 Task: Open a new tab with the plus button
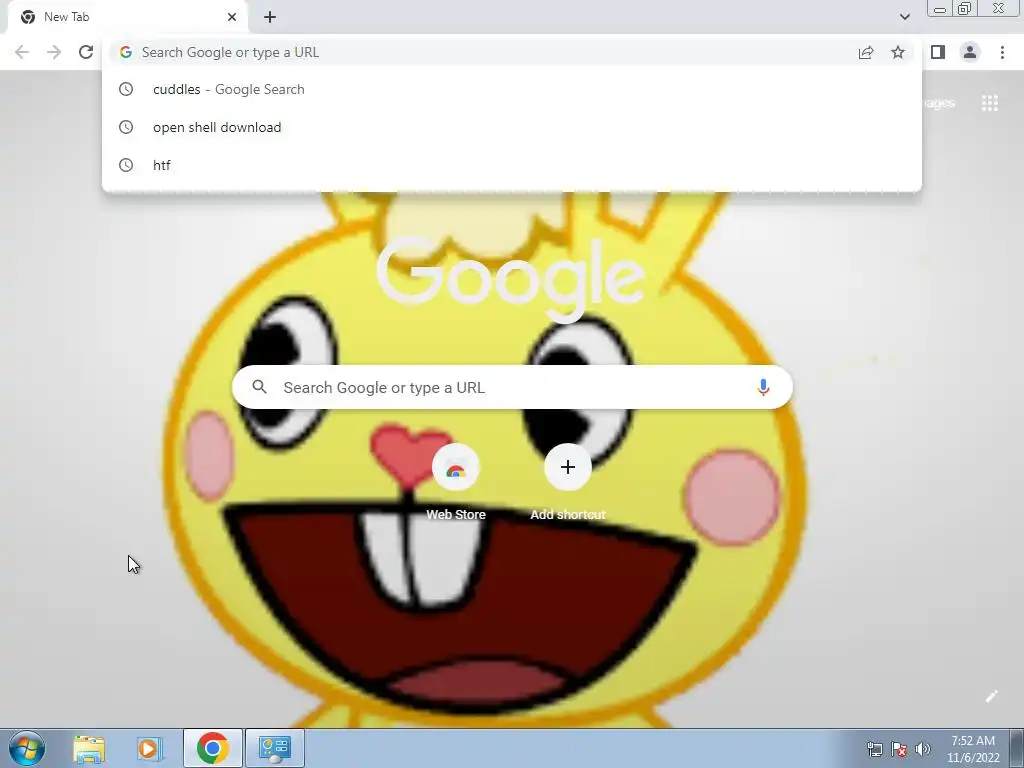(x=270, y=18)
